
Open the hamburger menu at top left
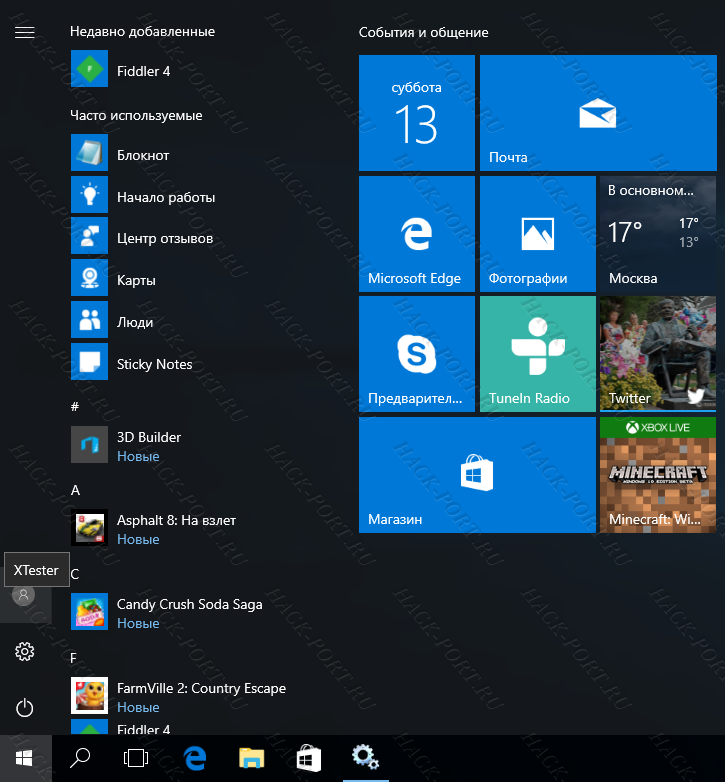pos(24,32)
